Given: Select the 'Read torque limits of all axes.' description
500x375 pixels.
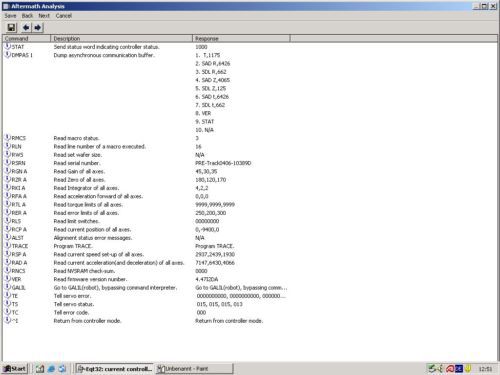Looking at the screenshot, I should click(88, 205).
